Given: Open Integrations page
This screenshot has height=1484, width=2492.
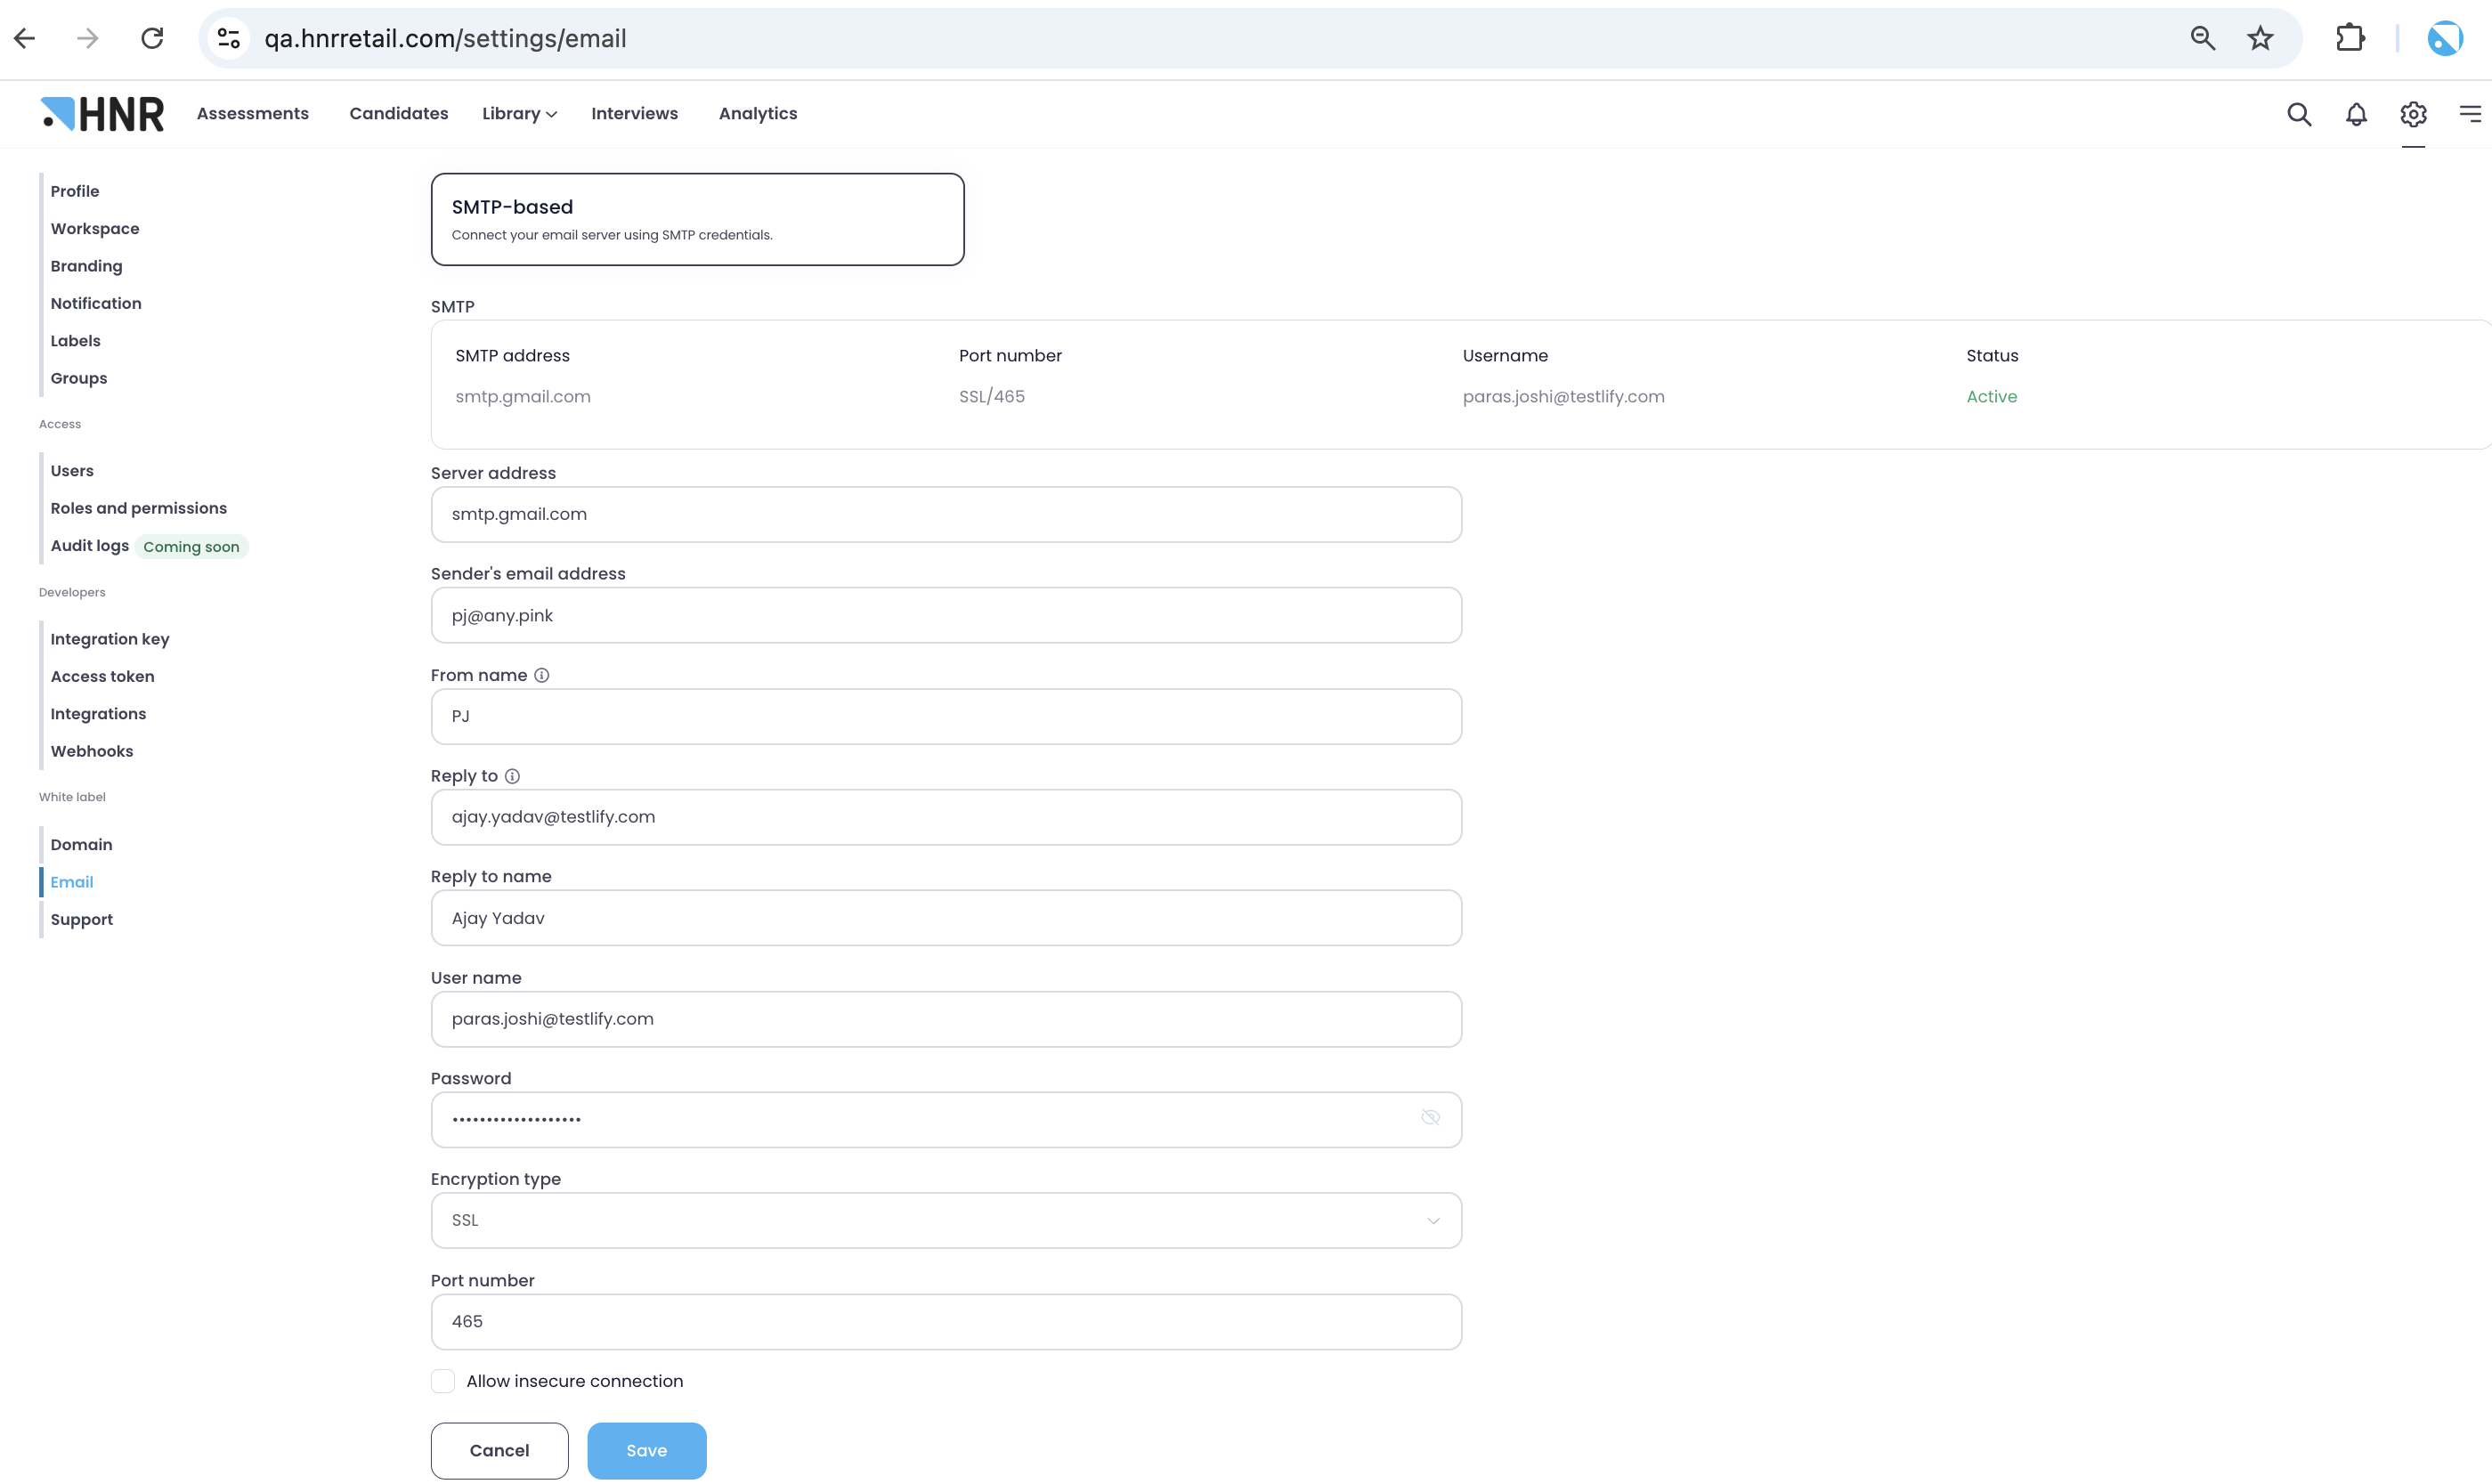Looking at the screenshot, I should point(98,714).
